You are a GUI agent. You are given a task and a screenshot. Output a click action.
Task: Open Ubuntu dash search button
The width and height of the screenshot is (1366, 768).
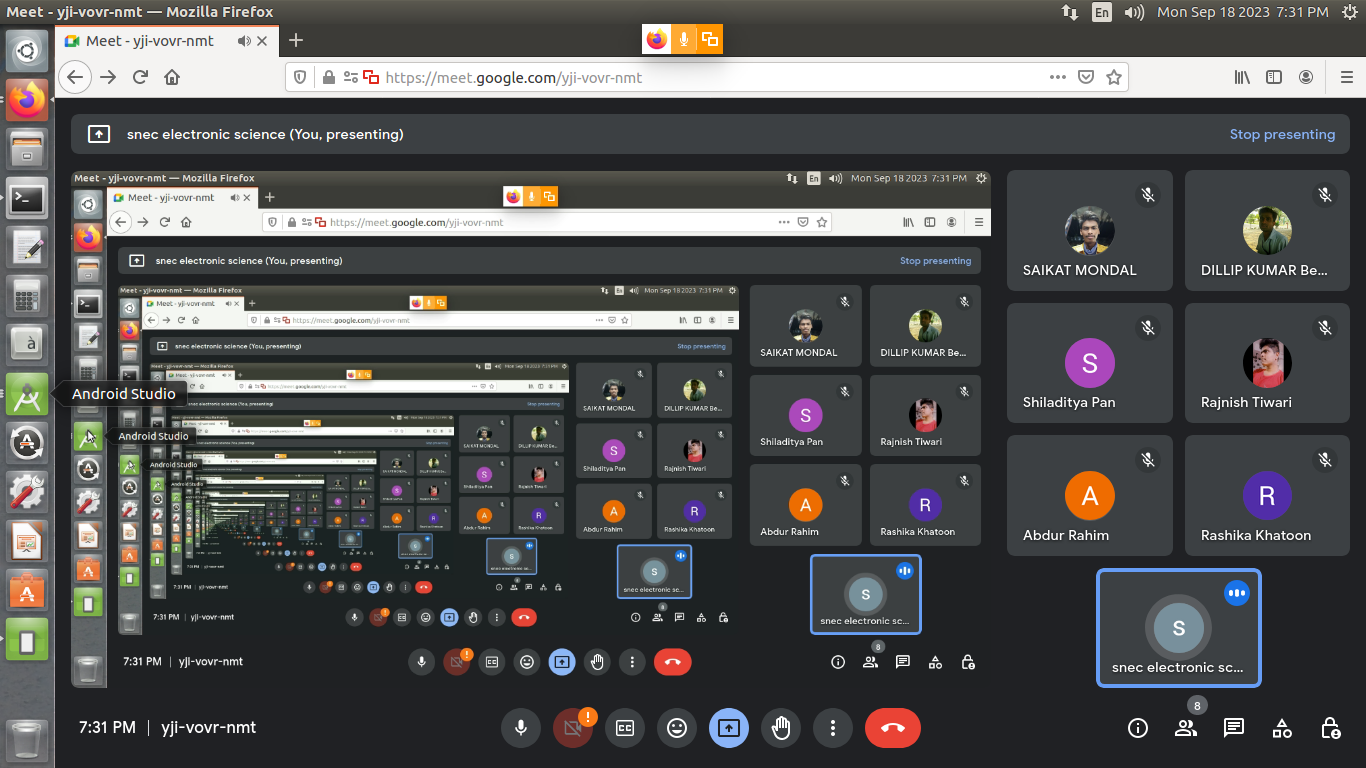point(27,50)
